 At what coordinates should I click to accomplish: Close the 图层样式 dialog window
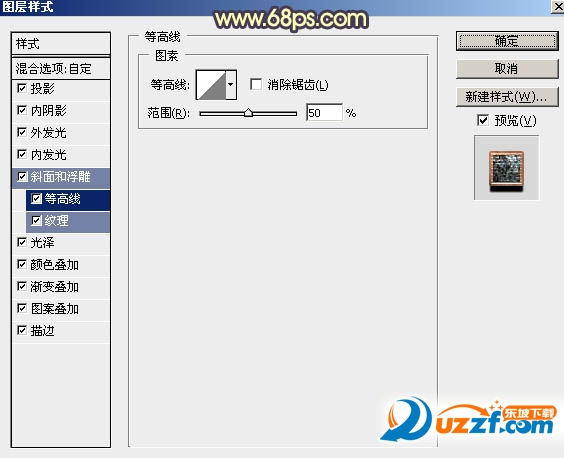(x=558, y=6)
